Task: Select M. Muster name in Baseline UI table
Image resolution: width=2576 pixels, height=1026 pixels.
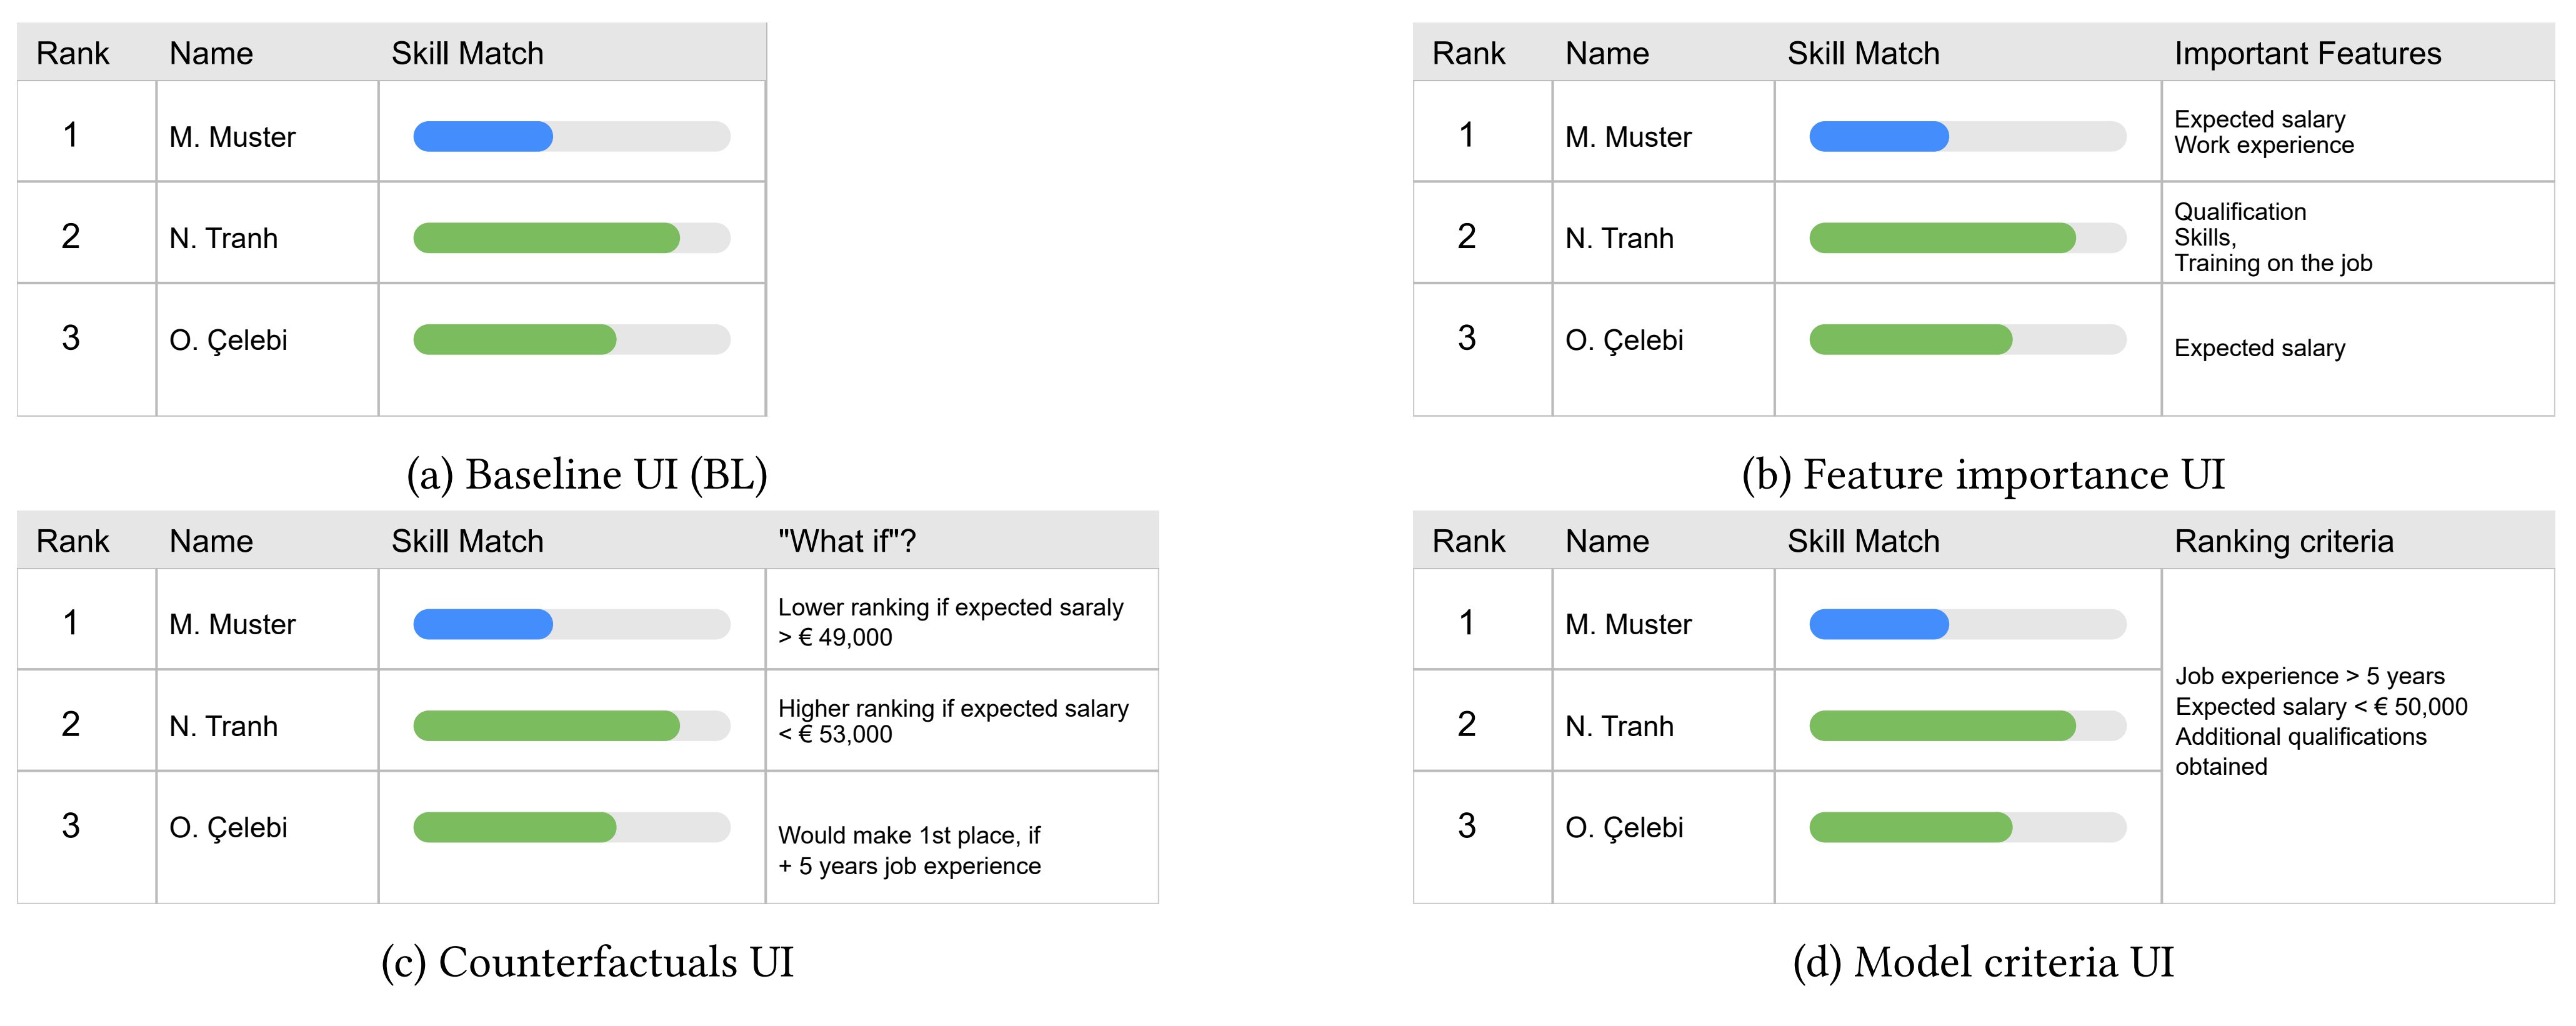Action: point(232,137)
